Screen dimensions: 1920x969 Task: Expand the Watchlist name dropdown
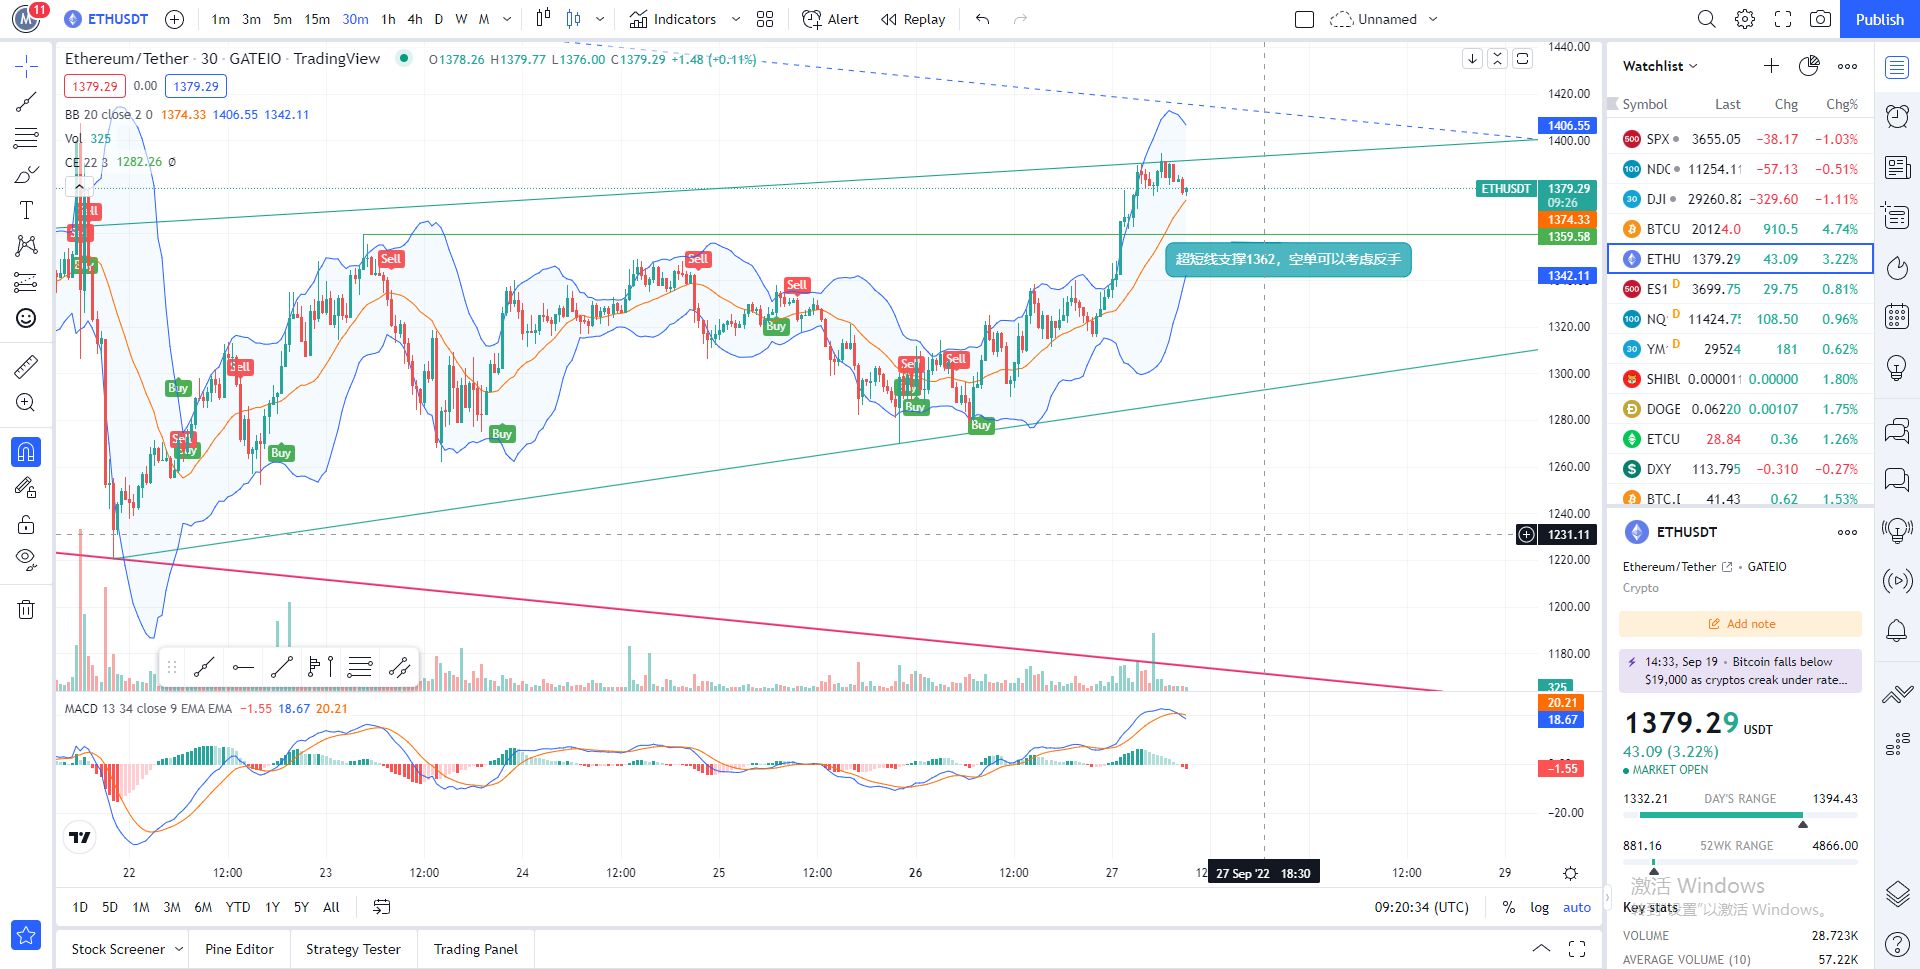click(1693, 66)
